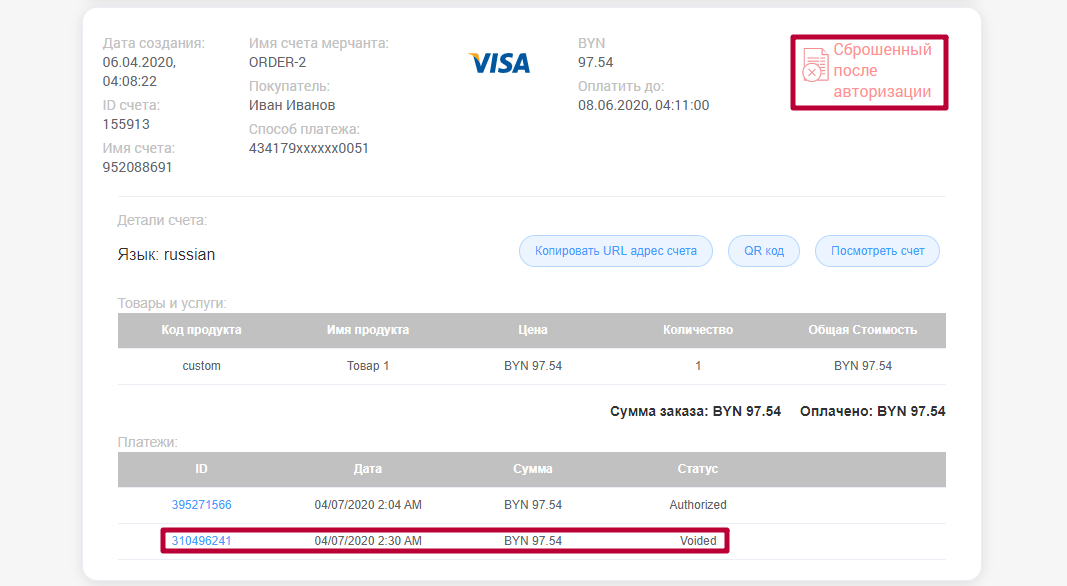Click the payments Дата column header
The image size is (1067, 586).
click(367, 468)
